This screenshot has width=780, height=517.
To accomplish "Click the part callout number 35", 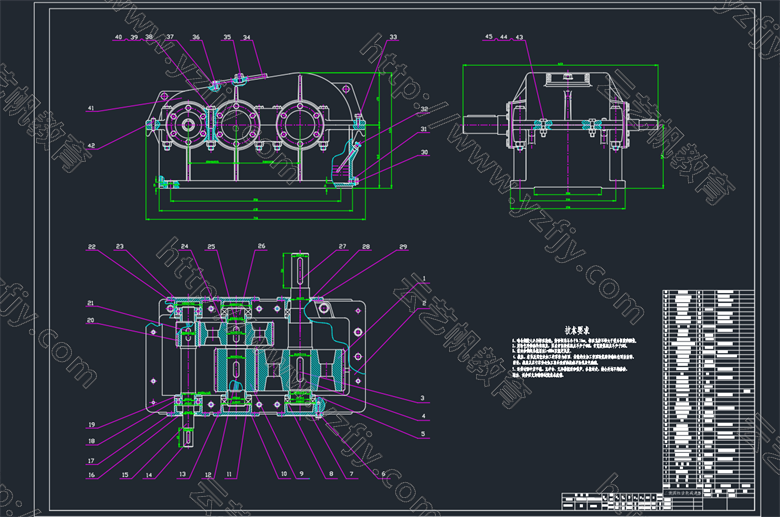I will pos(227,37).
